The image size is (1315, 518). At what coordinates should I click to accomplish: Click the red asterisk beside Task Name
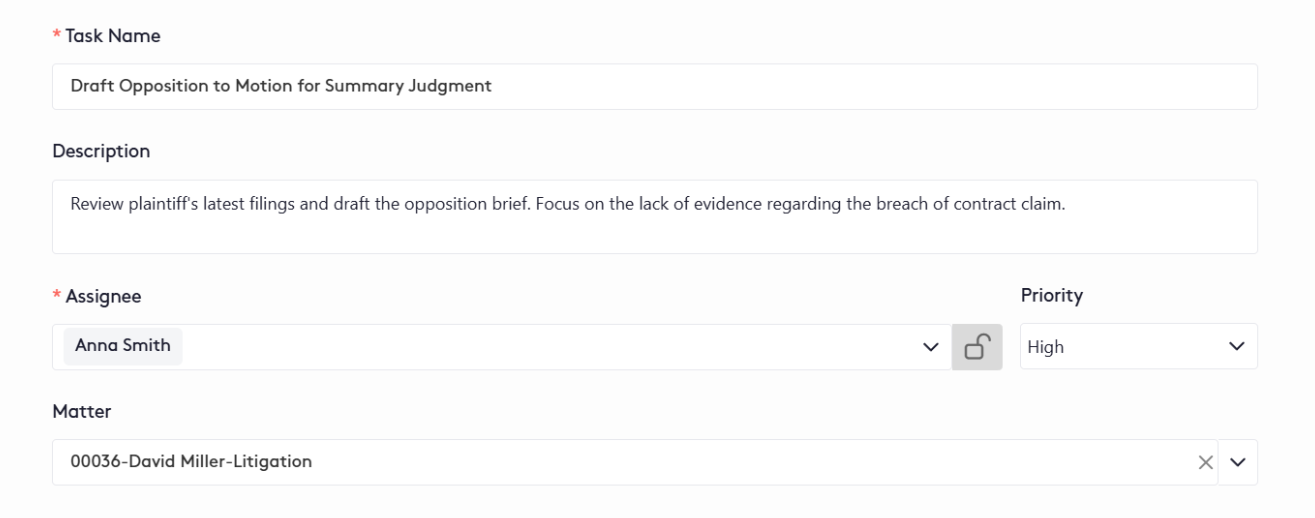coord(57,37)
